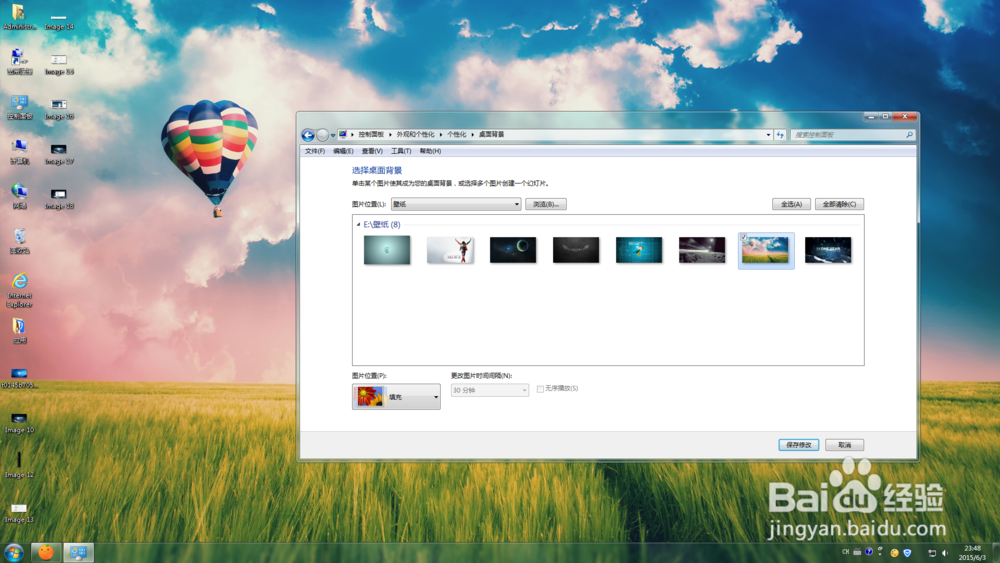1000x563 pixels.
Task: Select the teal grid wallpaper thumbnail
Action: tap(639, 250)
